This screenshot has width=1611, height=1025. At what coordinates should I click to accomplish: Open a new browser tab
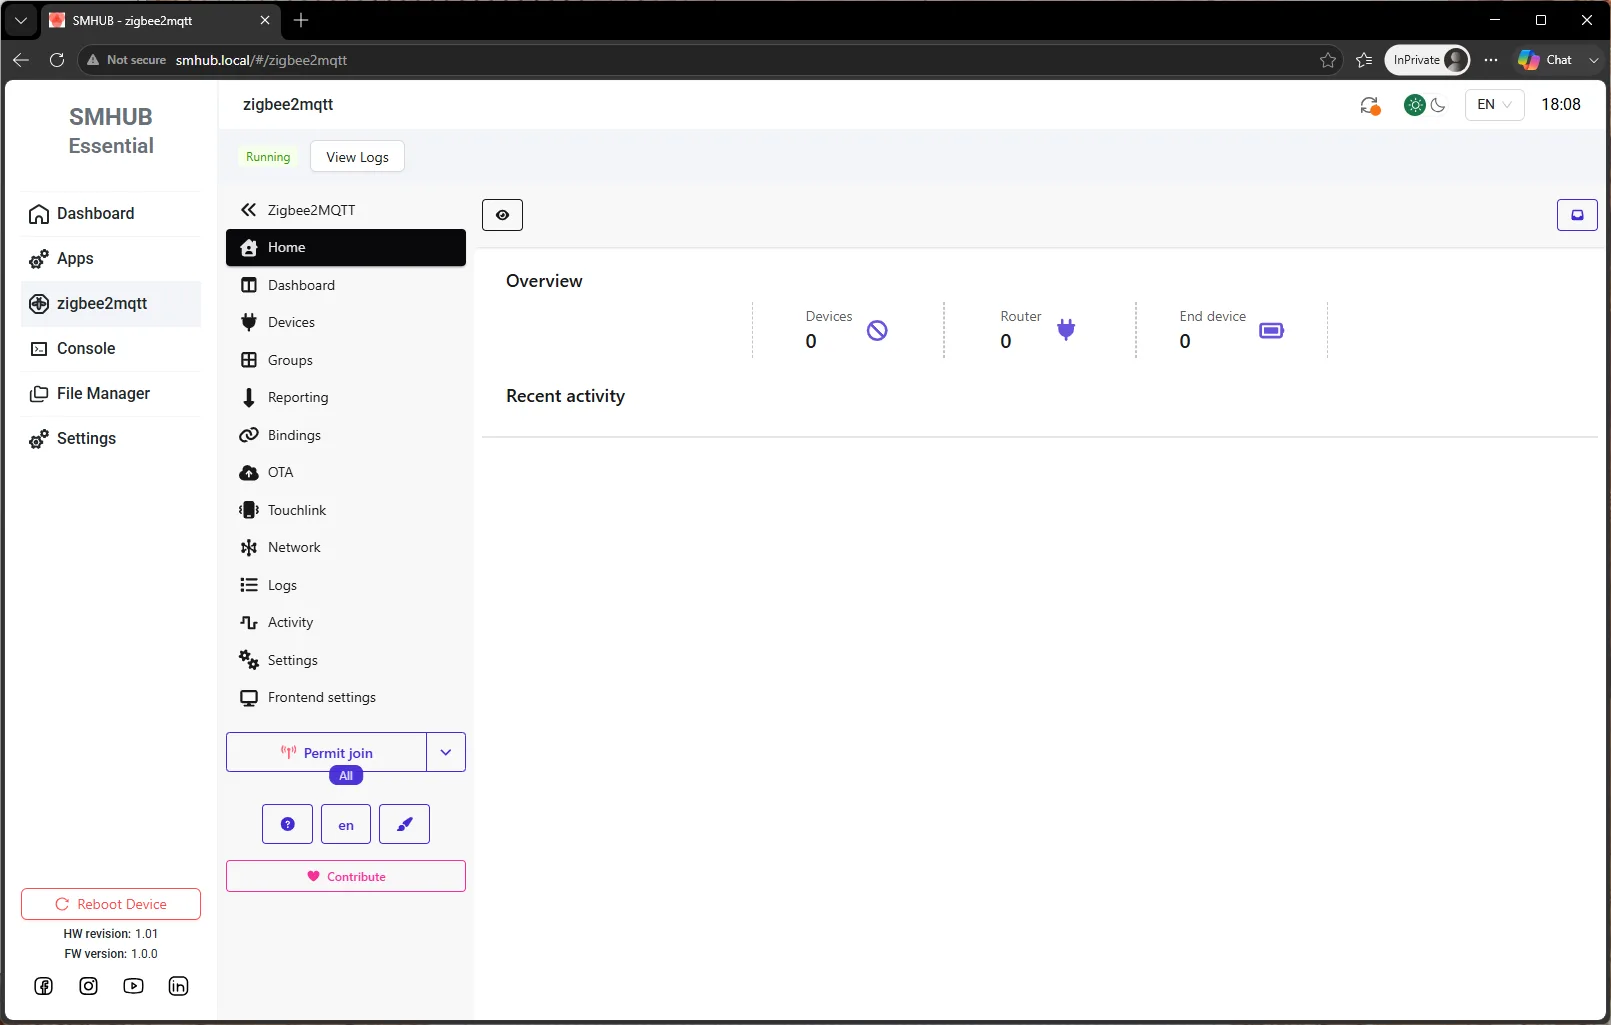tap(301, 20)
